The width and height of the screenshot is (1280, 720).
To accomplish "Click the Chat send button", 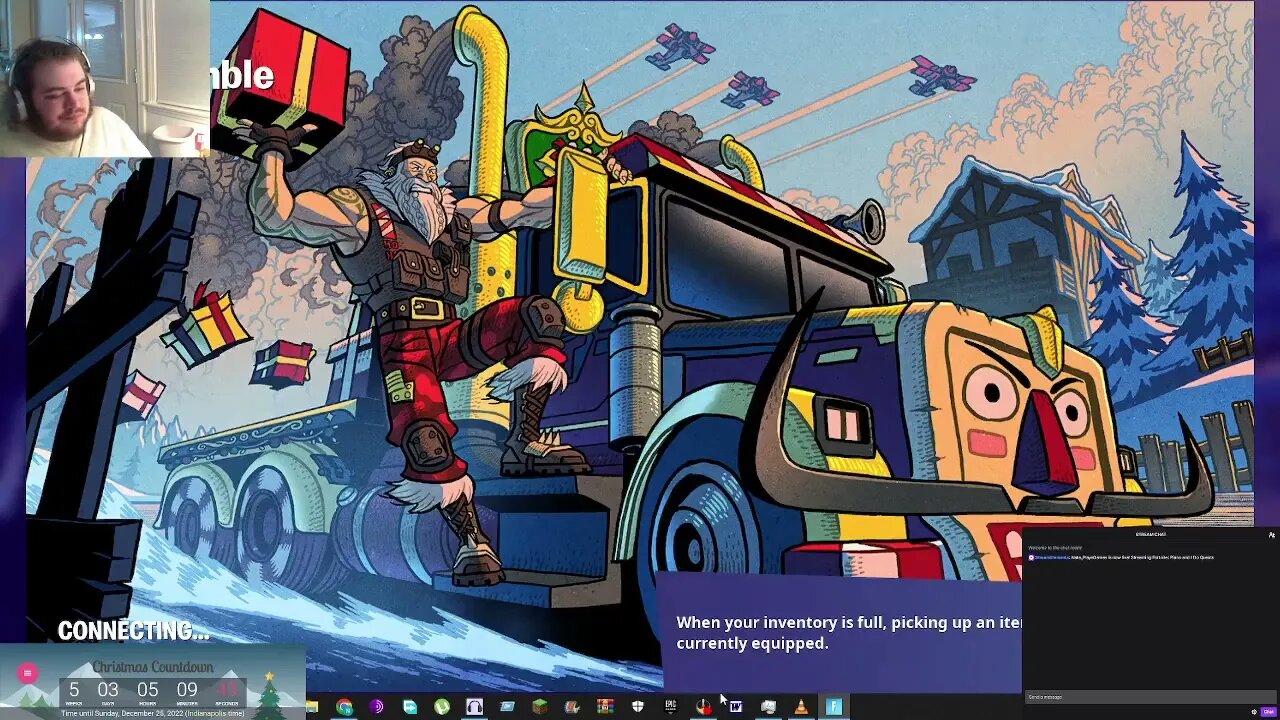I will coord(1269,712).
